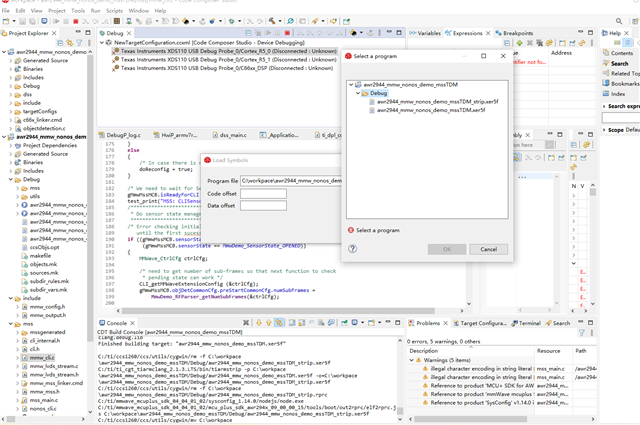Click the Project Explorer vertical scrollbar
Image resolution: width=640 pixels, height=425 pixels.
pyautogui.click(x=90, y=196)
